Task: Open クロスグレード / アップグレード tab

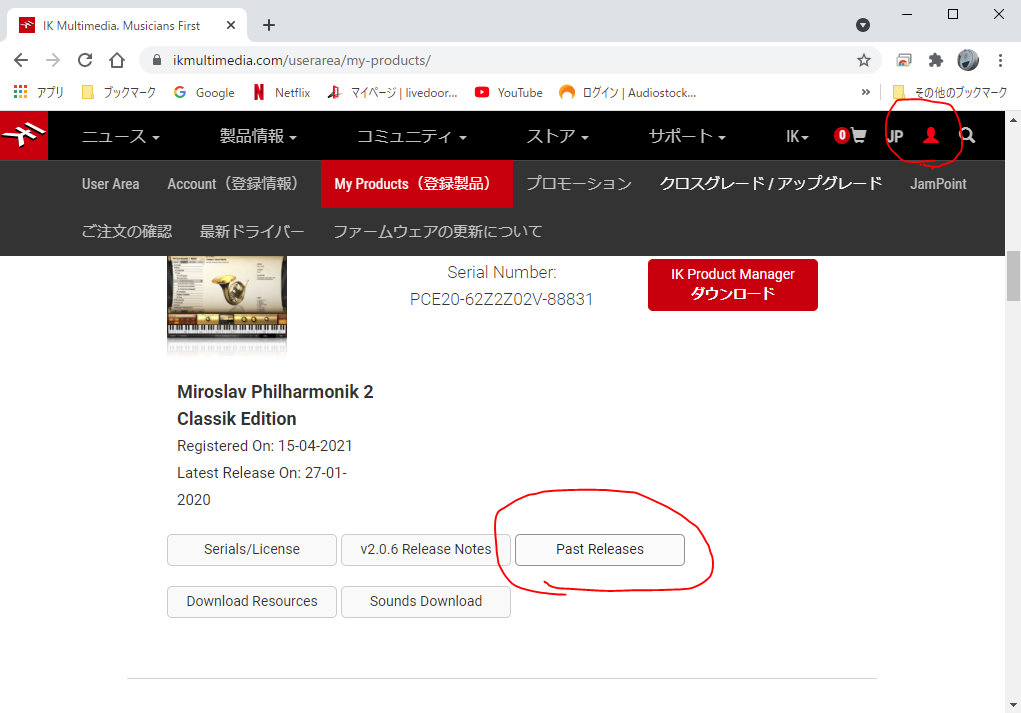Action: (771, 184)
